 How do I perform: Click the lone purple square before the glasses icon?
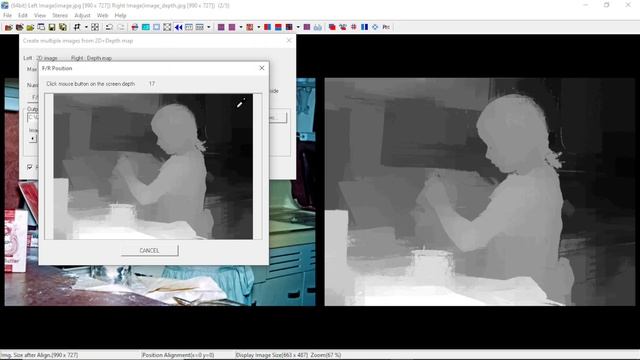[x=307, y=27]
